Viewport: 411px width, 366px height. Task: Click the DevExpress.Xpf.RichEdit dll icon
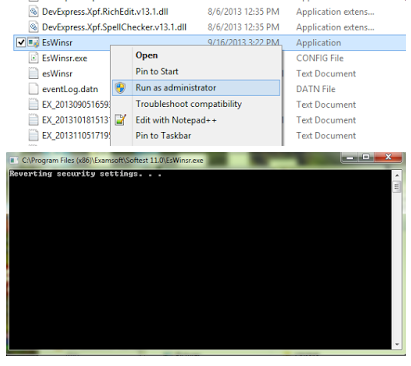click(33, 12)
